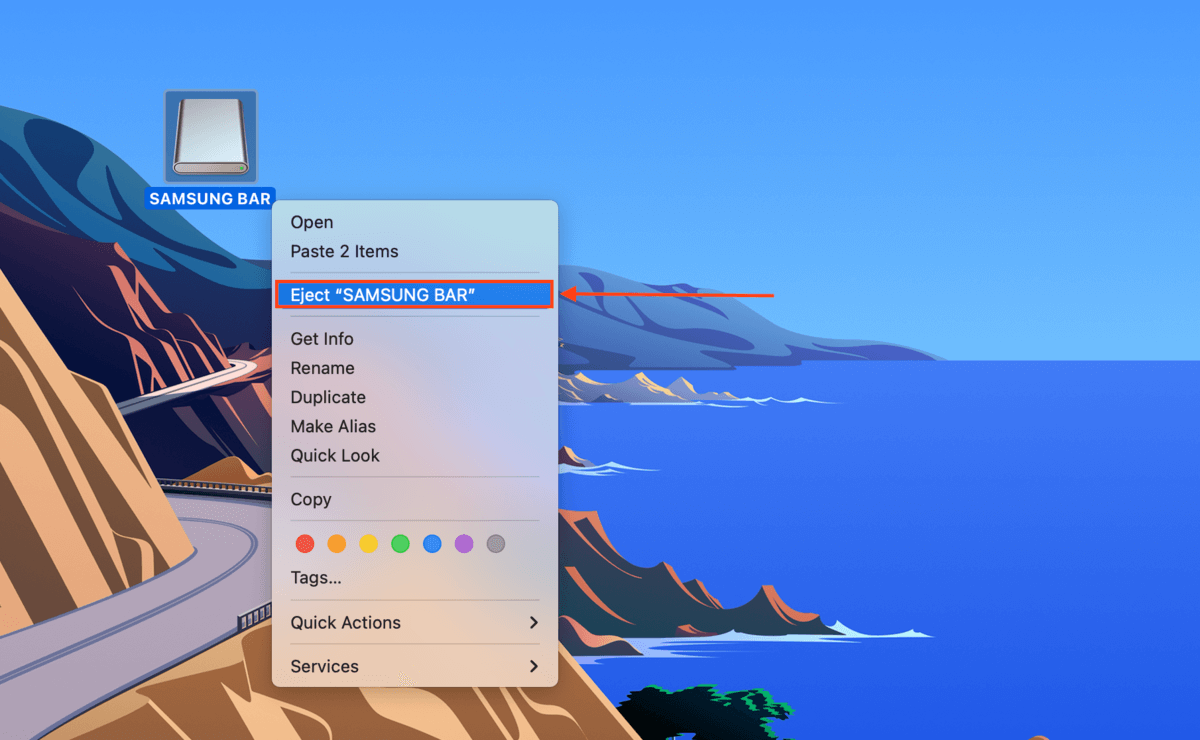Screen dimensions: 1200x740
Task: Open the Tags... menu option
Action: pos(415,577)
